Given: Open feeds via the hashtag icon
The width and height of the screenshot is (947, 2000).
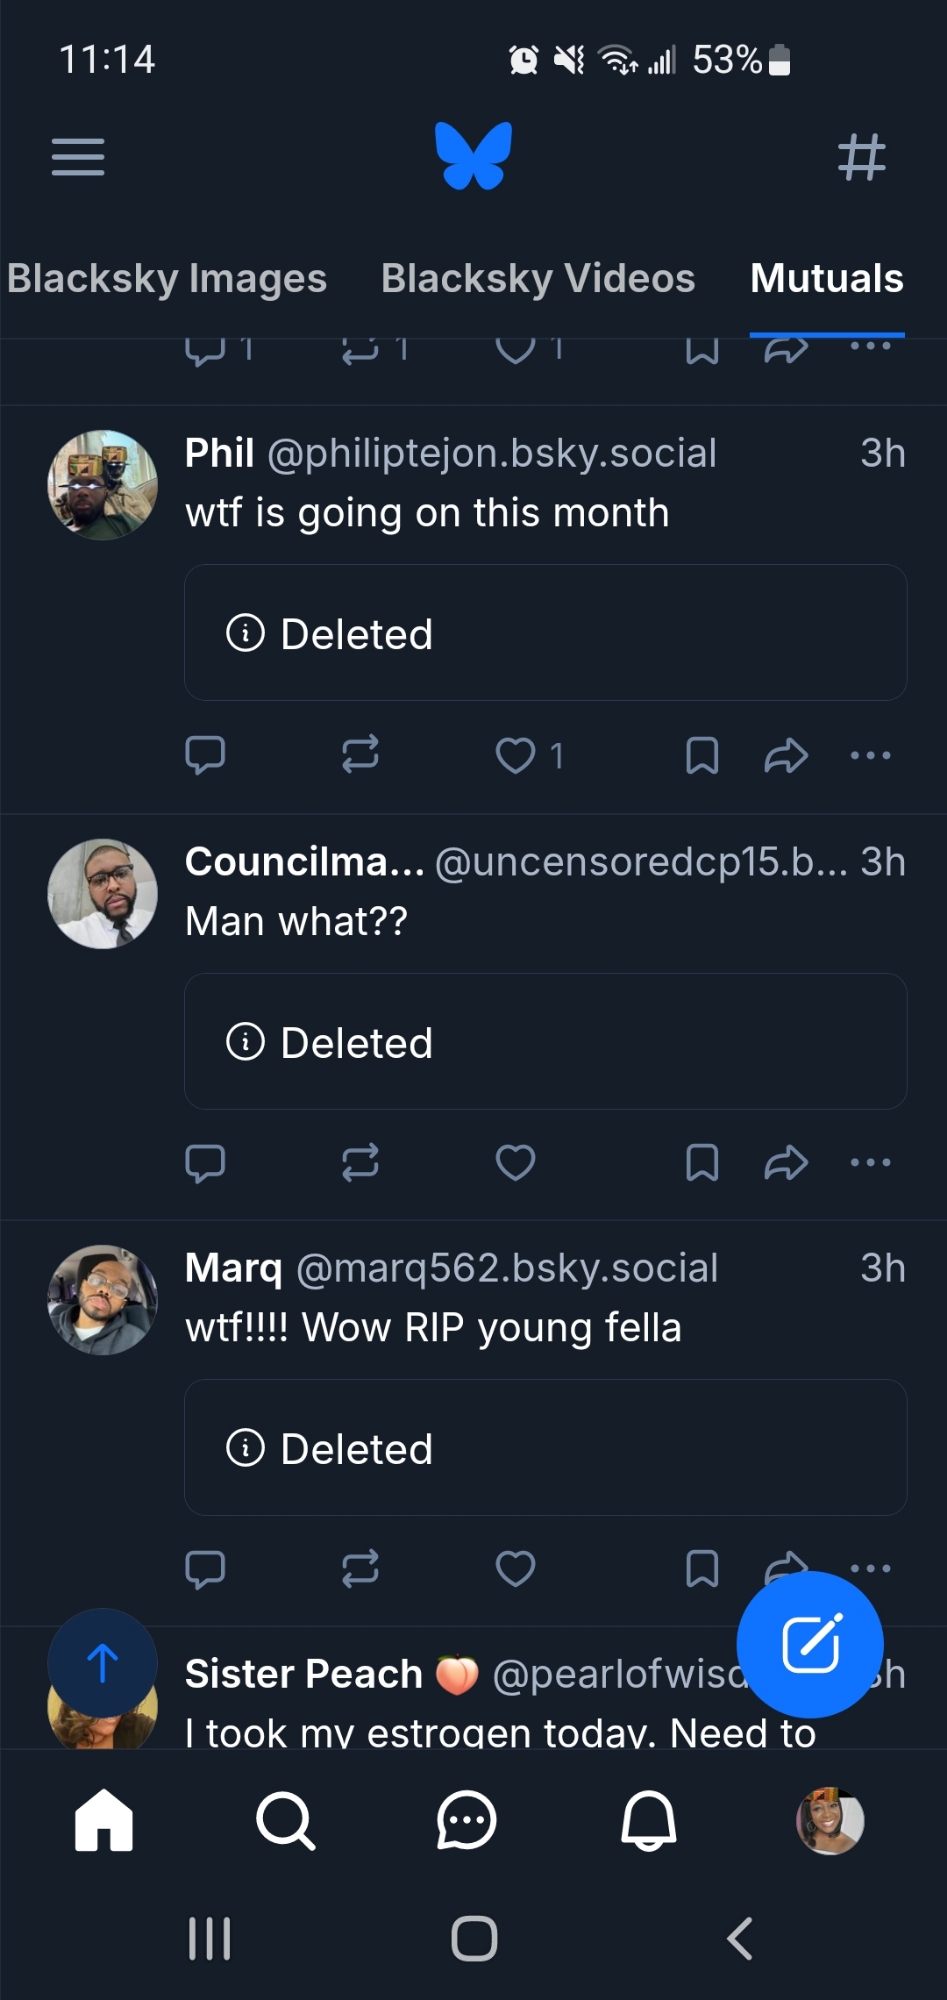Looking at the screenshot, I should click(x=861, y=157).
